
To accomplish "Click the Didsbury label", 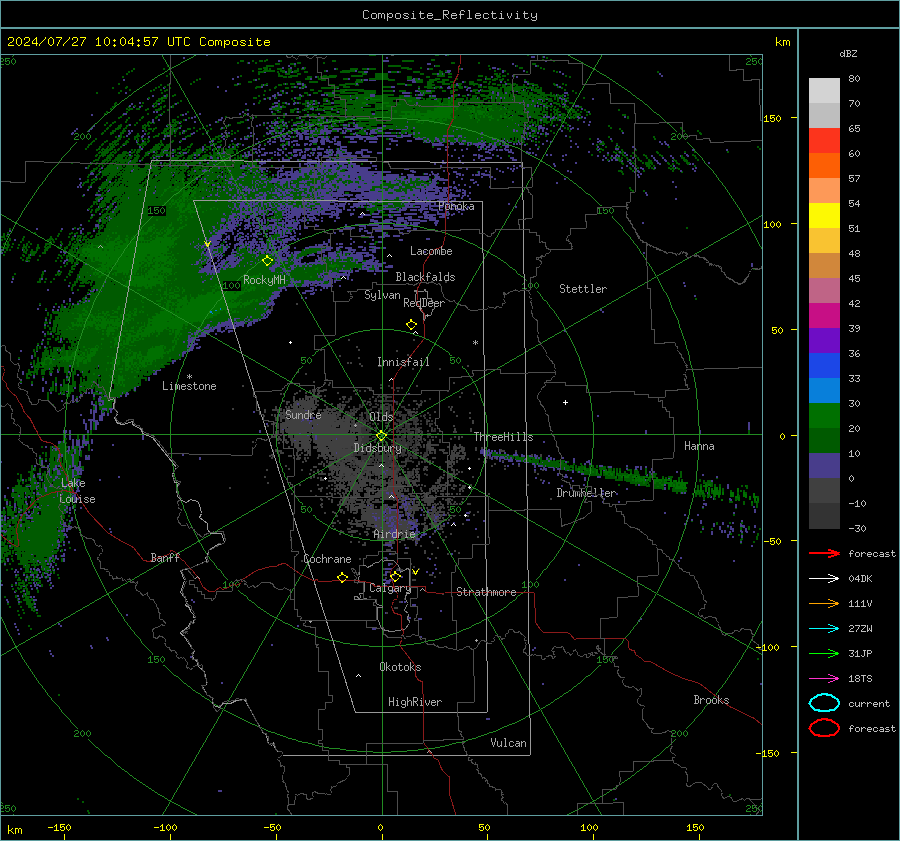I will click(x=377, y=448).
